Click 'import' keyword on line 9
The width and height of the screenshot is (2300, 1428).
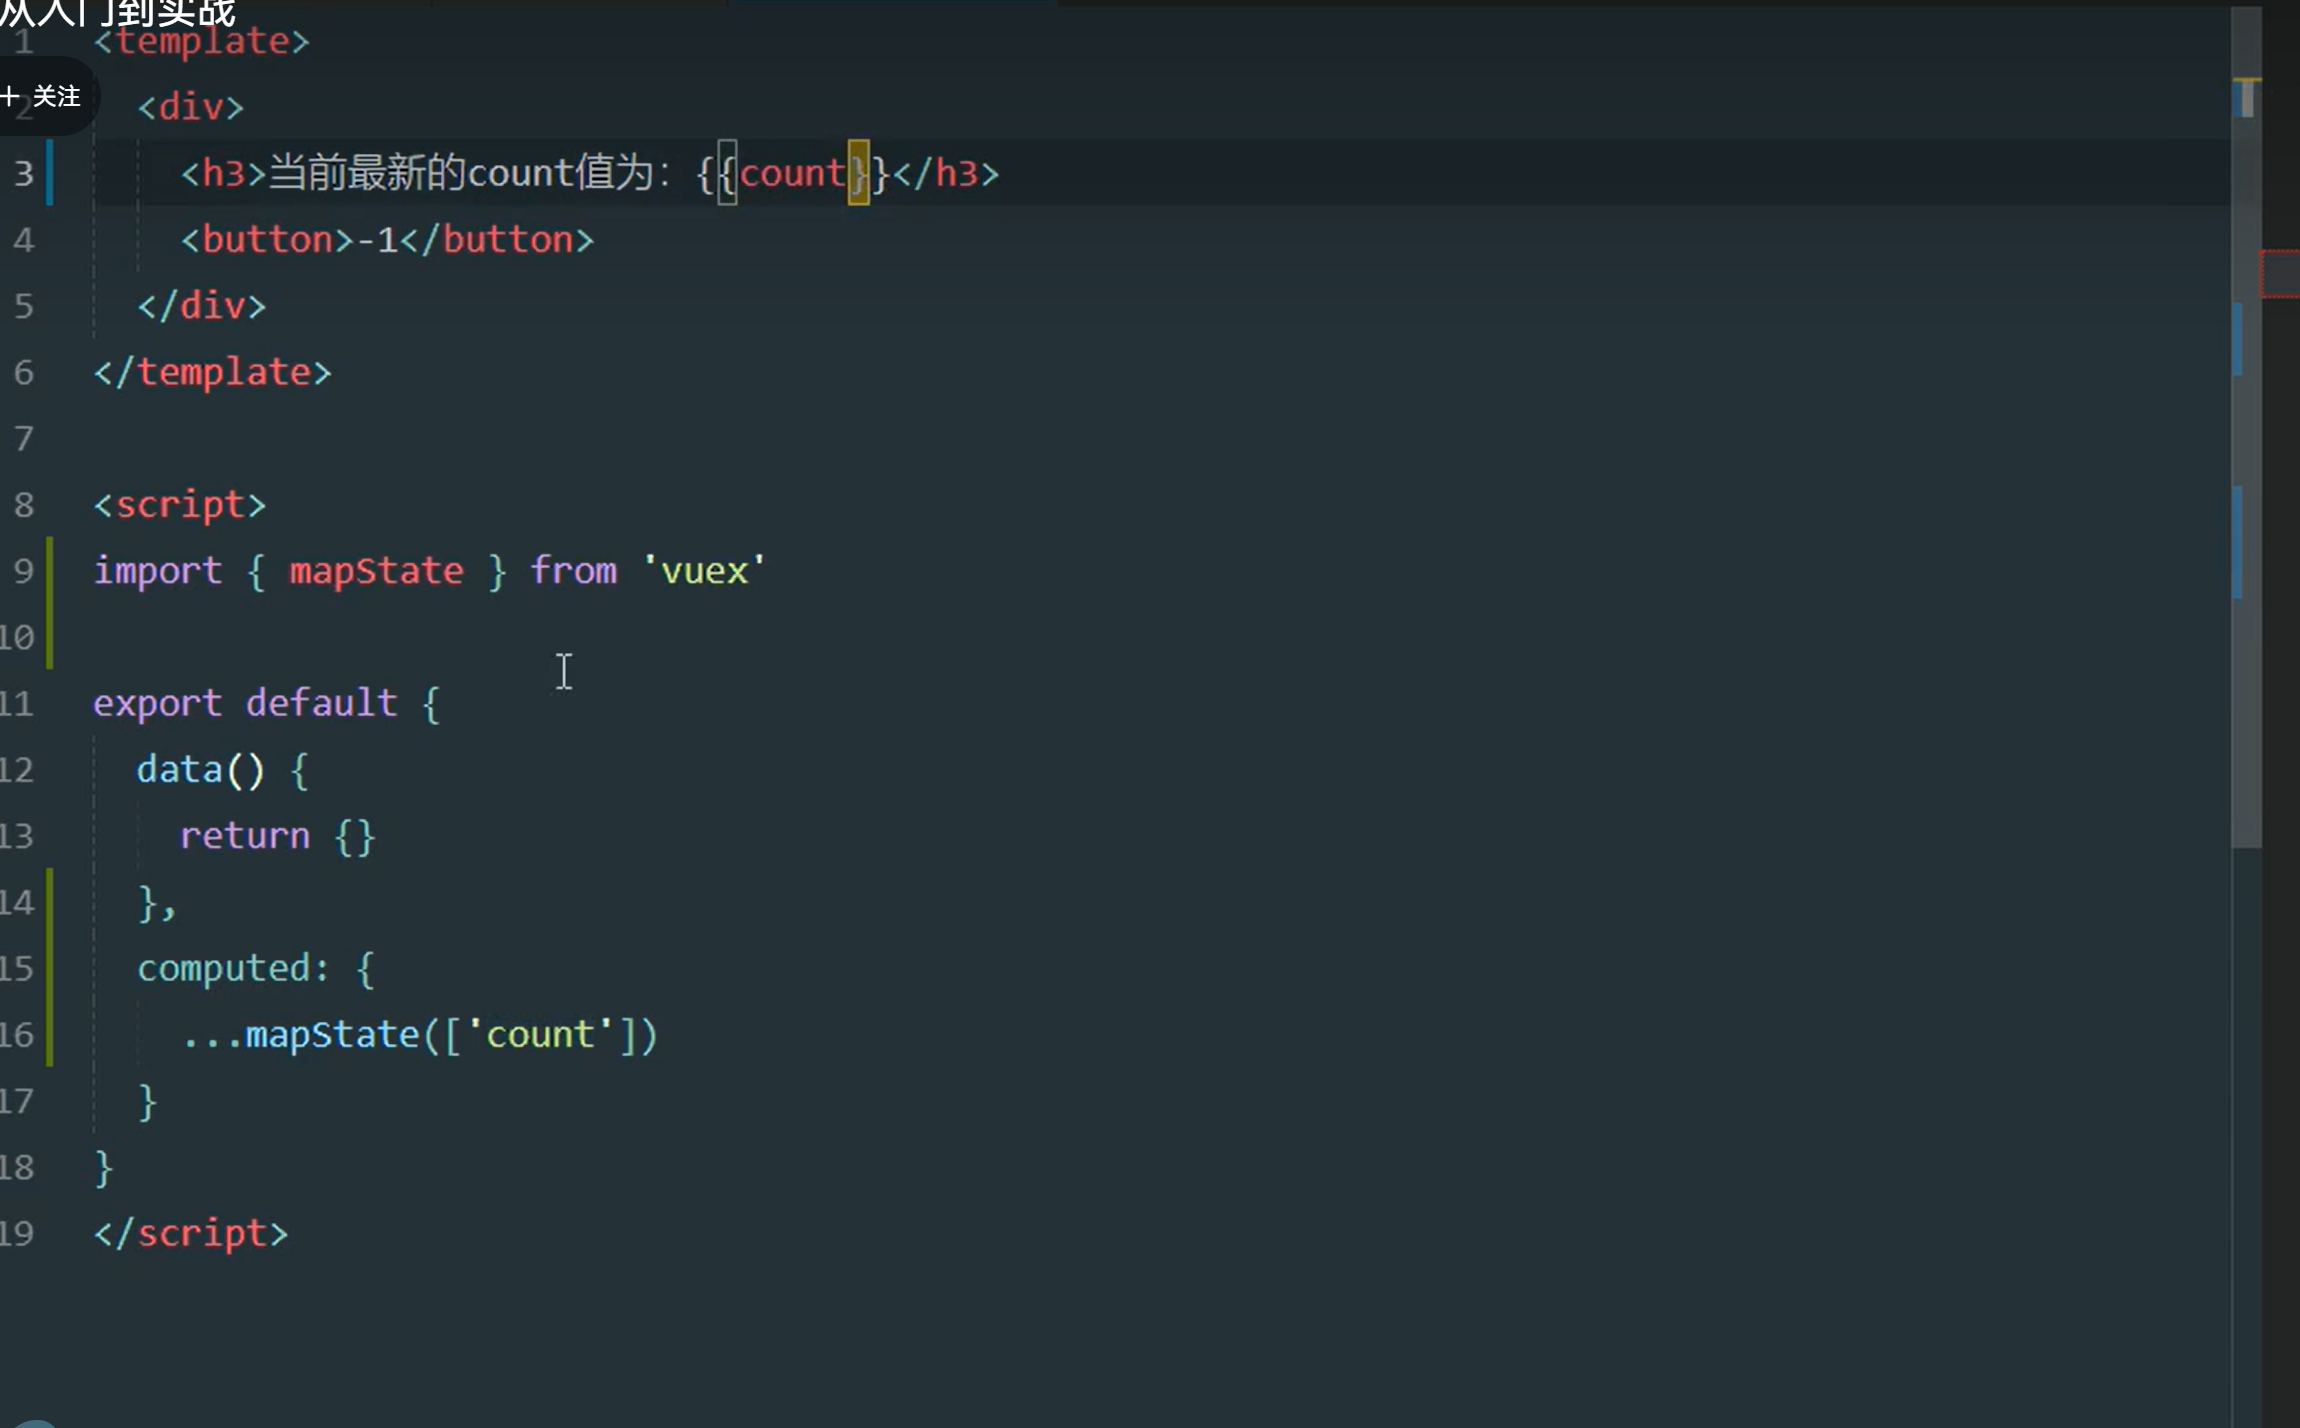tap(157, 571)
